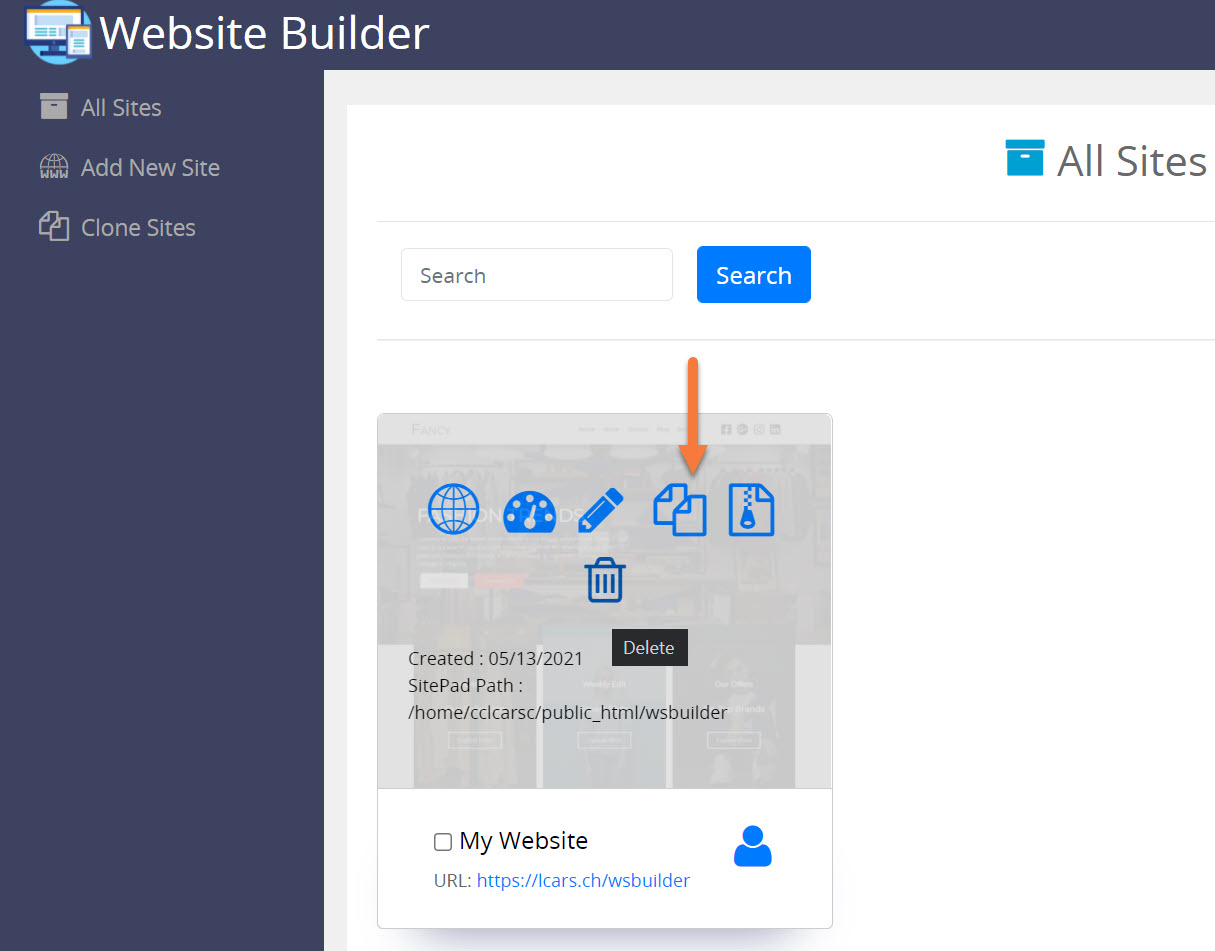The image size is (1215, 951).
Task: Click the sidebar Clone Sites pages icon
Action: point(54,226)
